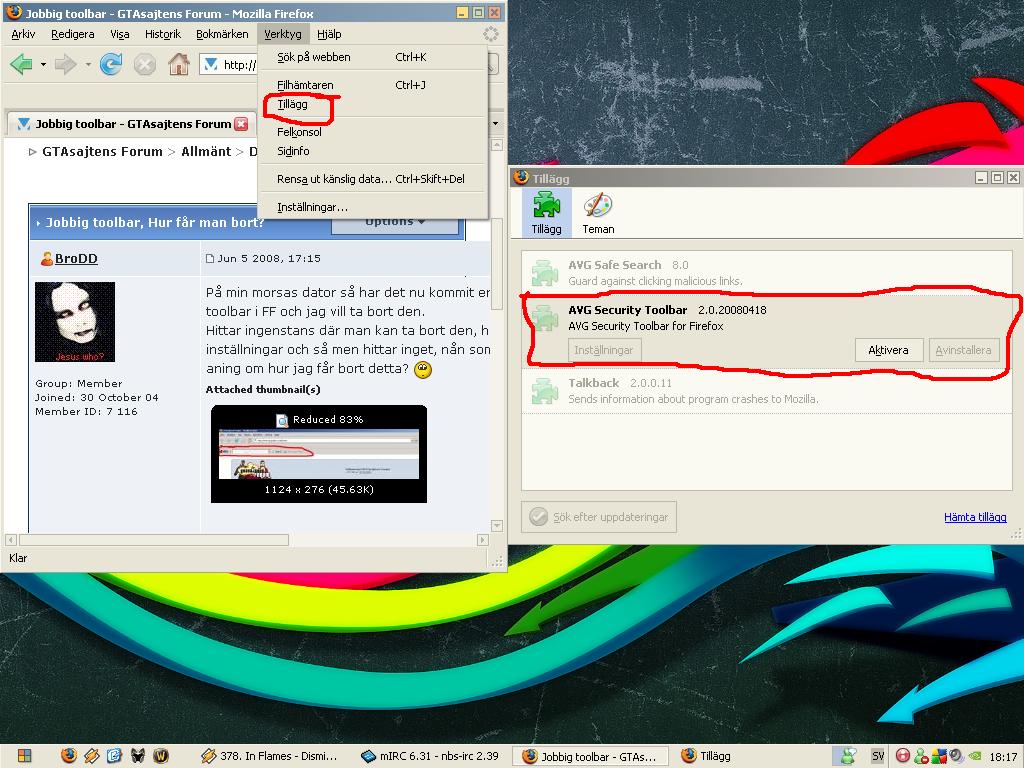Viewport: 1024px width, 768px height.
Task: Click the post icon beside Jun 5 2008
Action: [210, 259]
